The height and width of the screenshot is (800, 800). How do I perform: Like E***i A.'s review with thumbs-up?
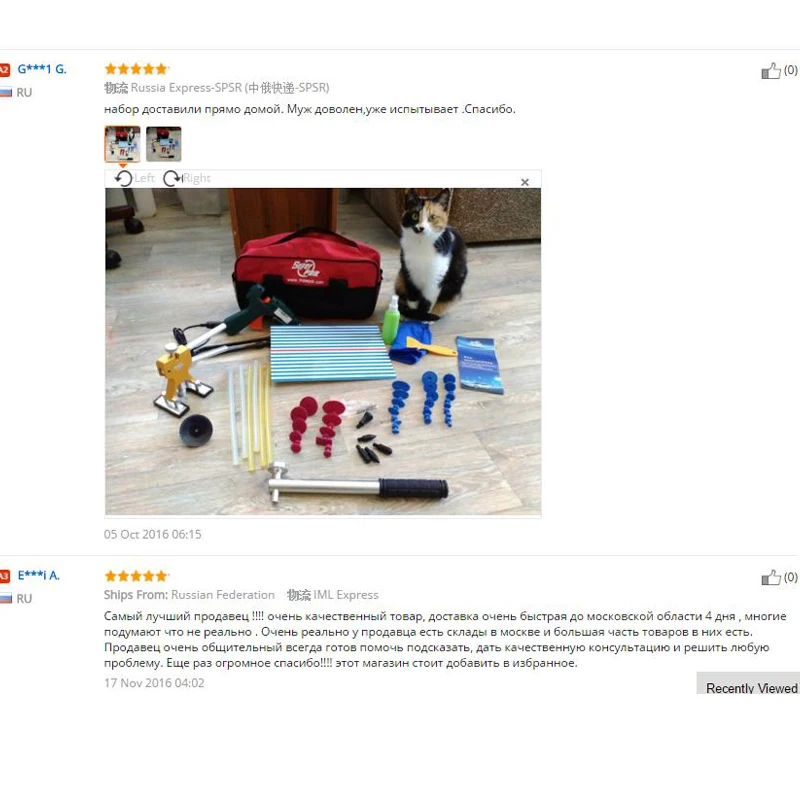point(771,578)
